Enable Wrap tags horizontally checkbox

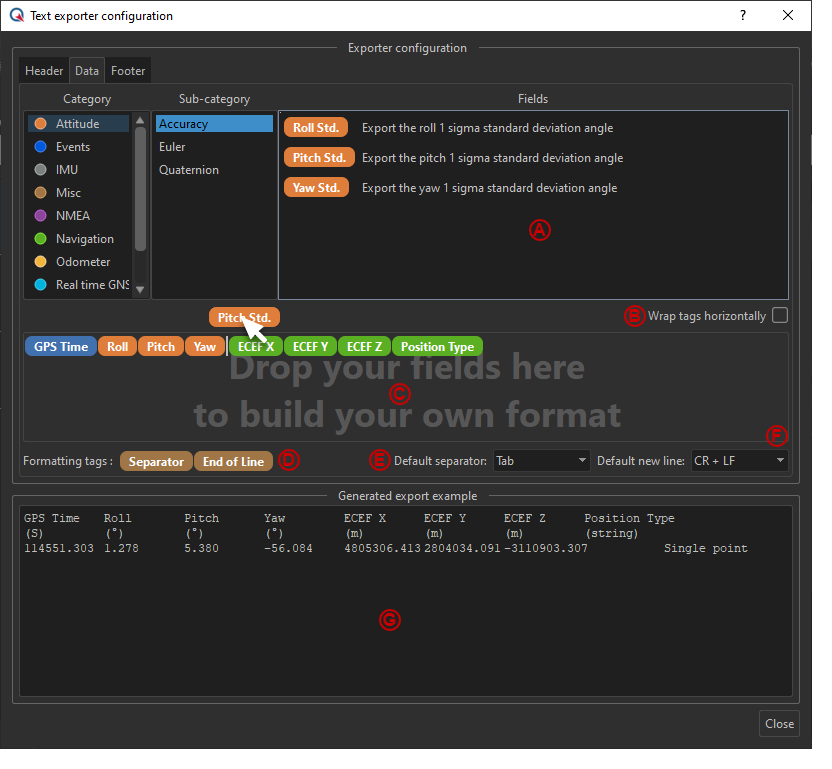coord(779,316)
